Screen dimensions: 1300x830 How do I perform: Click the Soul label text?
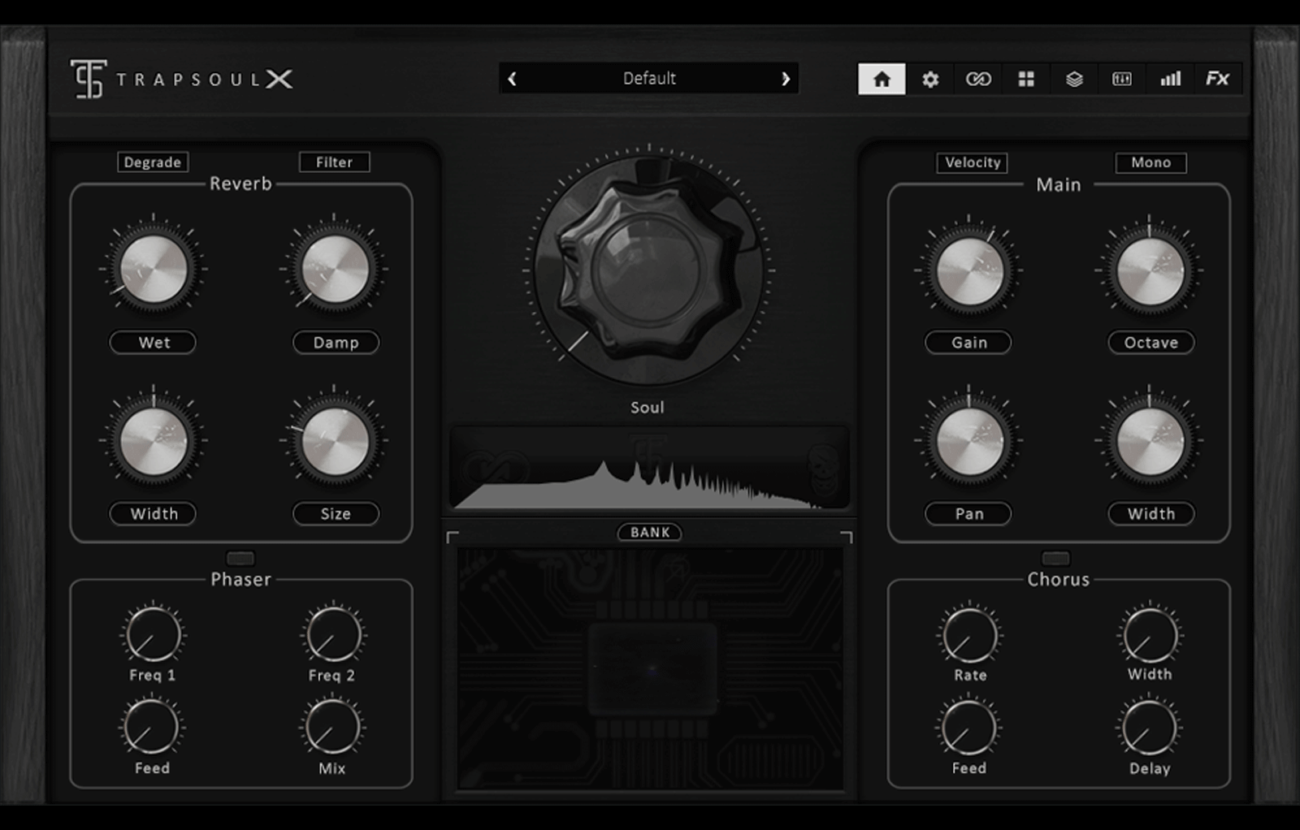(x=647, y=407)
